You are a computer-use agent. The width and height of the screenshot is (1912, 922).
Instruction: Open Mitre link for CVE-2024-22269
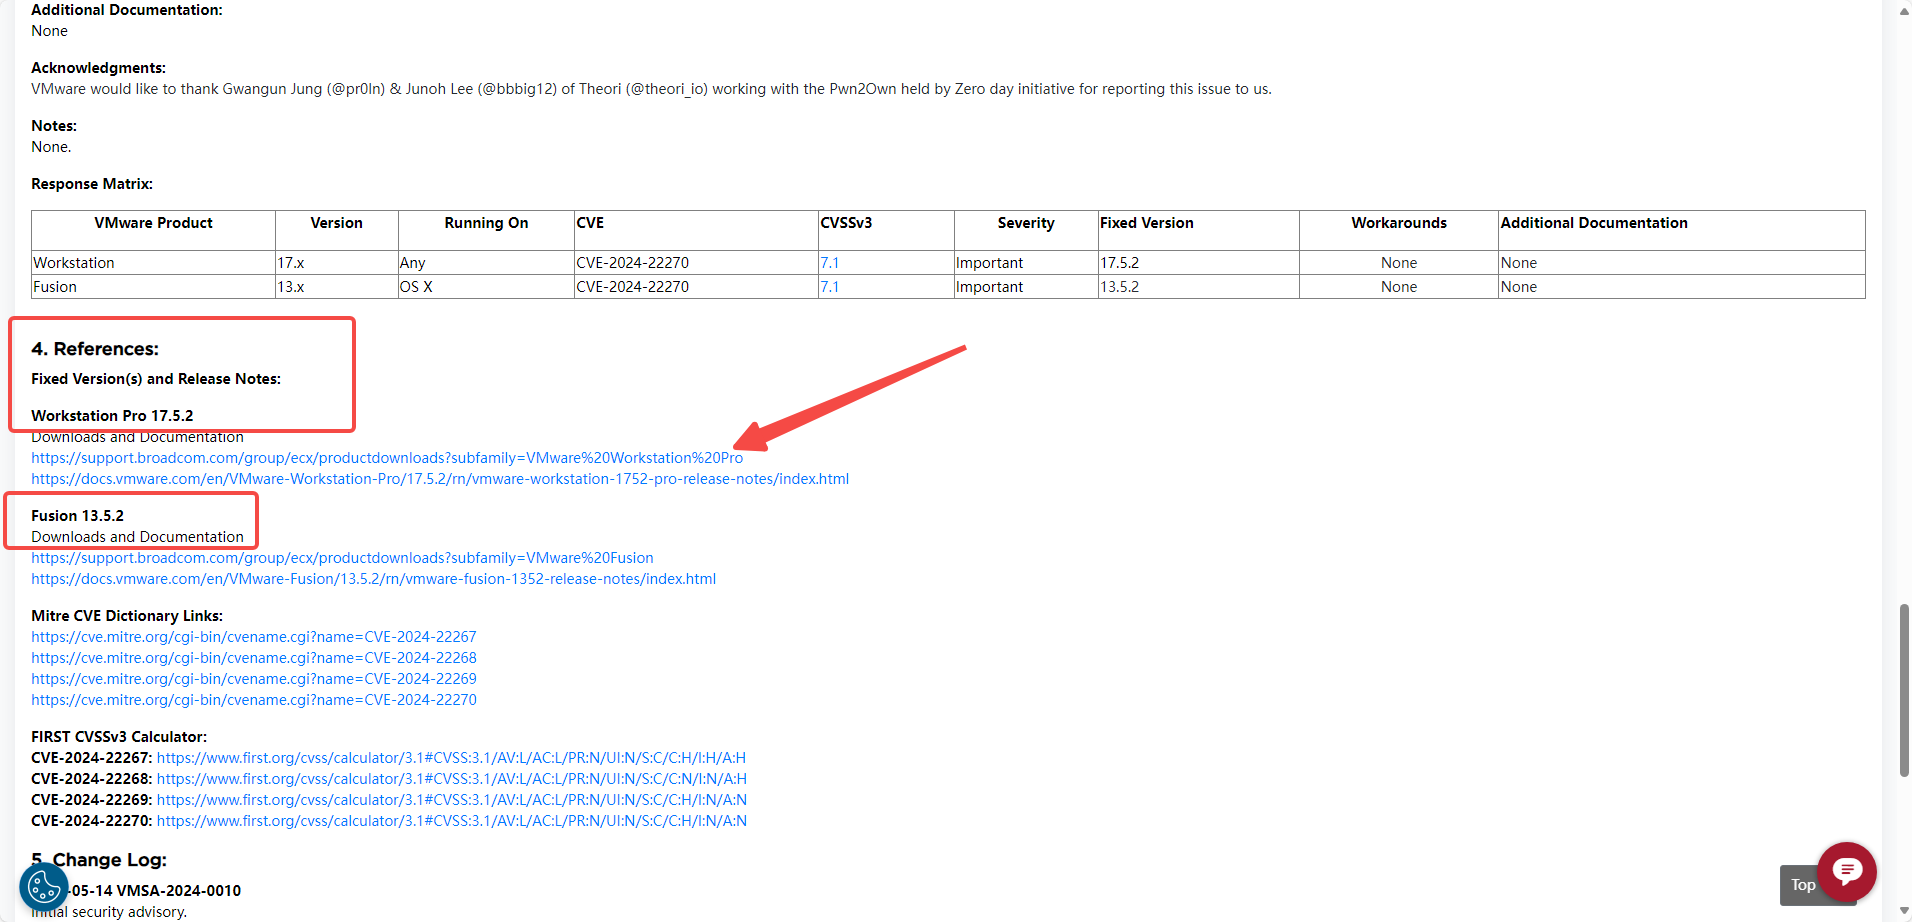pyautogui.click(x=254, y=679)
